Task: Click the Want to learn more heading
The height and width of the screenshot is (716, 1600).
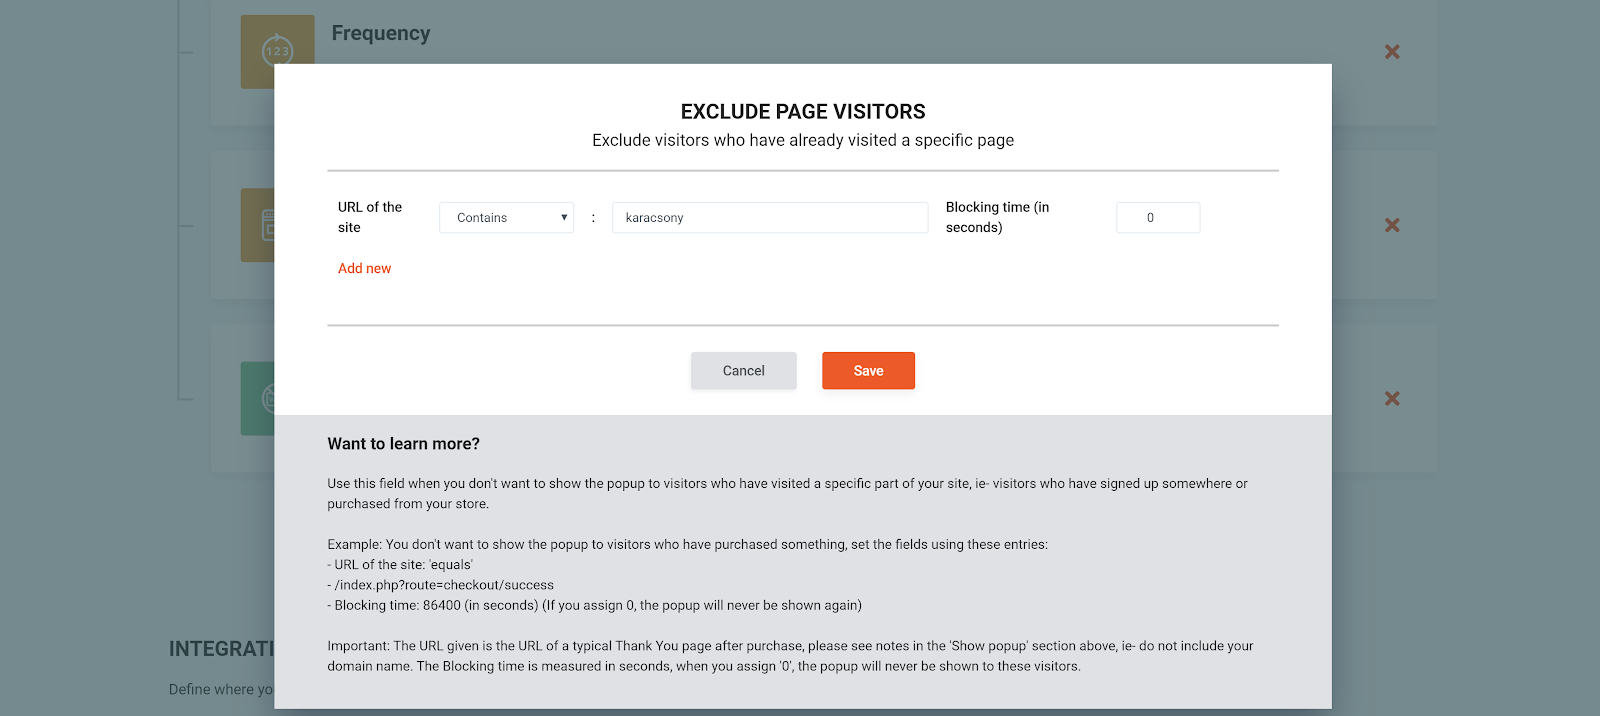Action: click(403, 444)
